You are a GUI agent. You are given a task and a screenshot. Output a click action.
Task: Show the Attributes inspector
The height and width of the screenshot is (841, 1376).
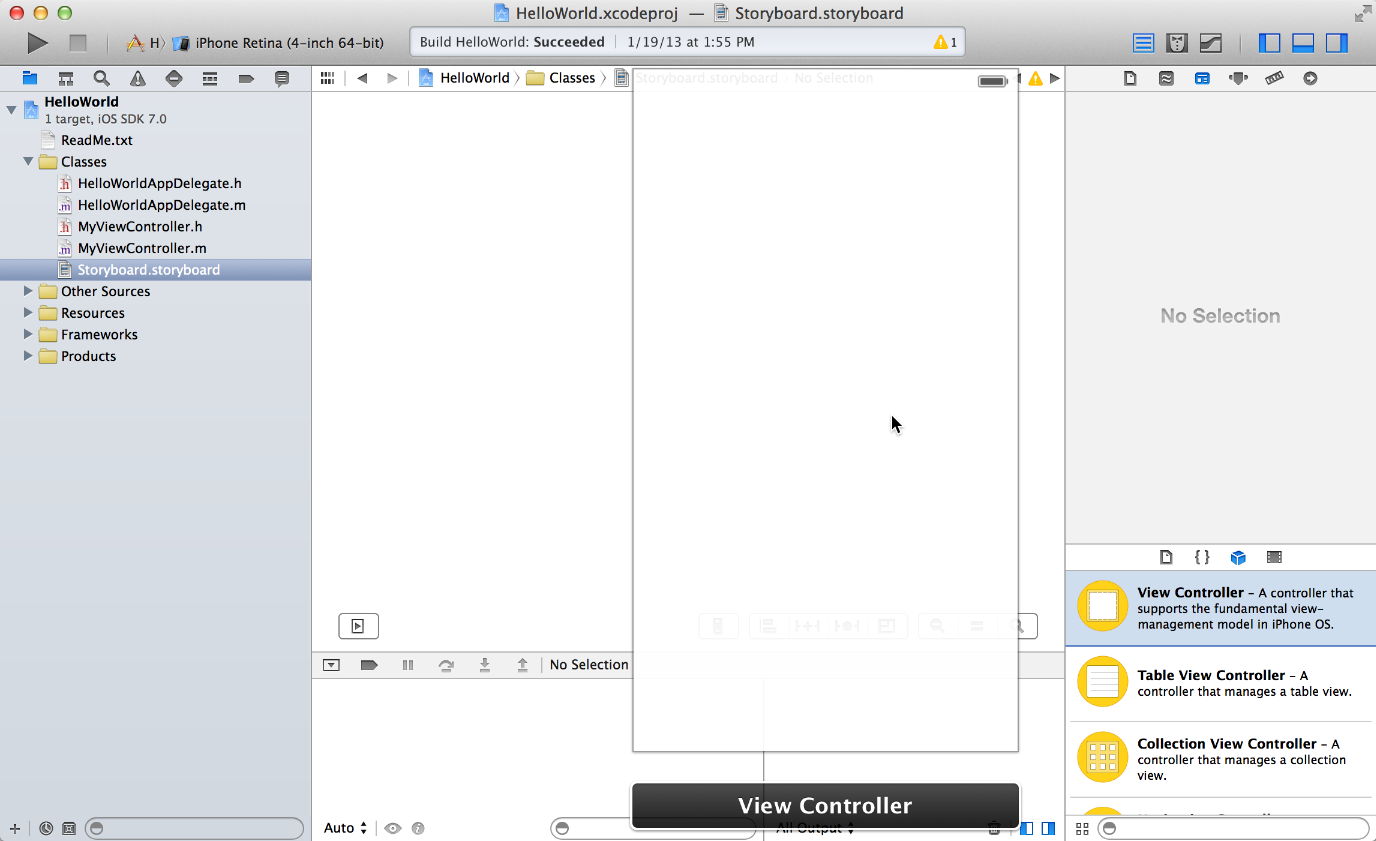pyautogui.click(x=1238, y=78)
